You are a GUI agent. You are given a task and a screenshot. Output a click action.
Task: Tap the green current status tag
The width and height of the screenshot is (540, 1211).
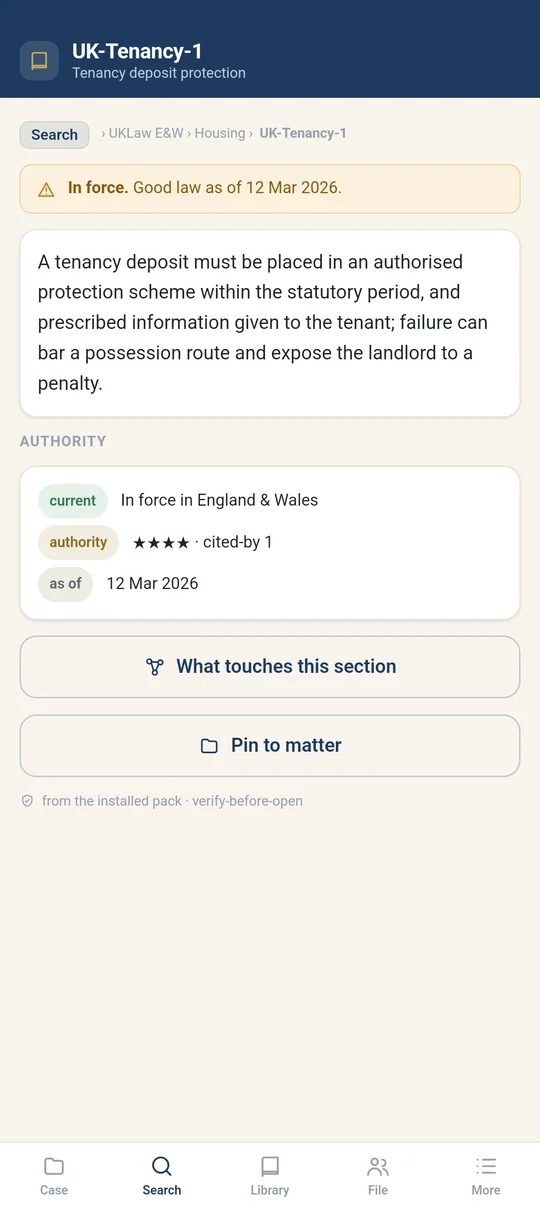point(73,501)
